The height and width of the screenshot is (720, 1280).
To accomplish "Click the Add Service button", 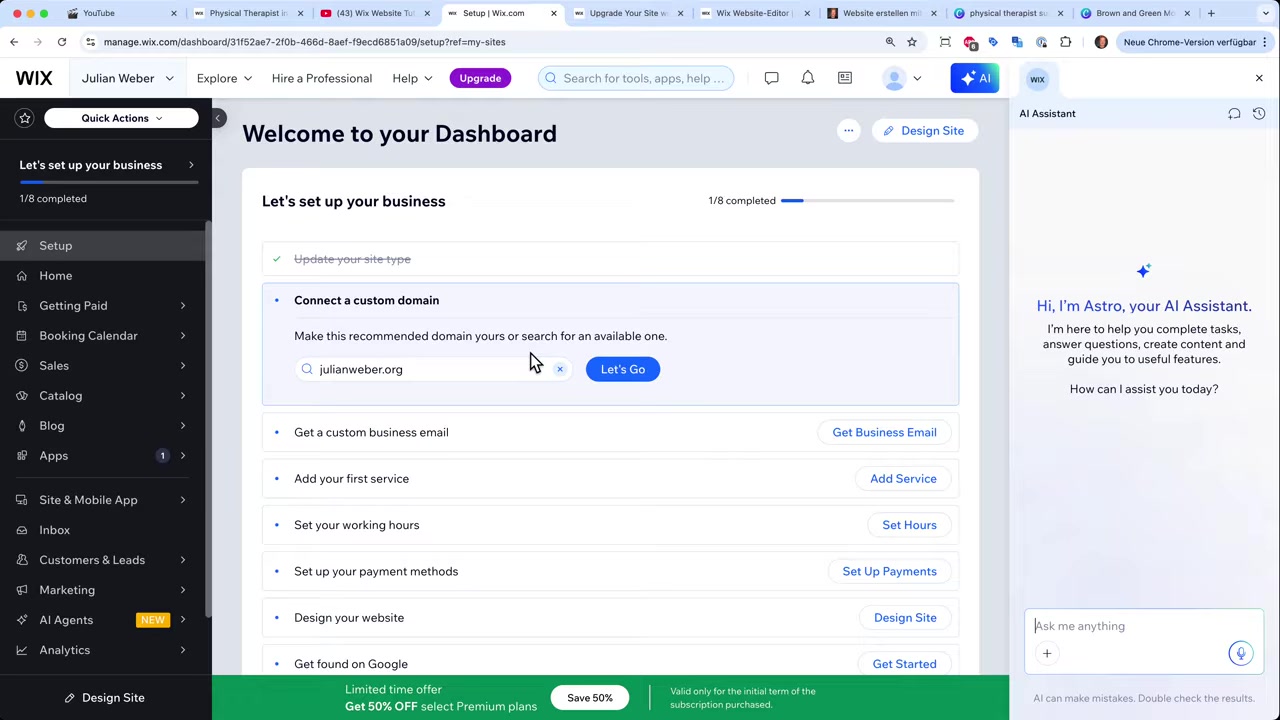I will point(903,479).
